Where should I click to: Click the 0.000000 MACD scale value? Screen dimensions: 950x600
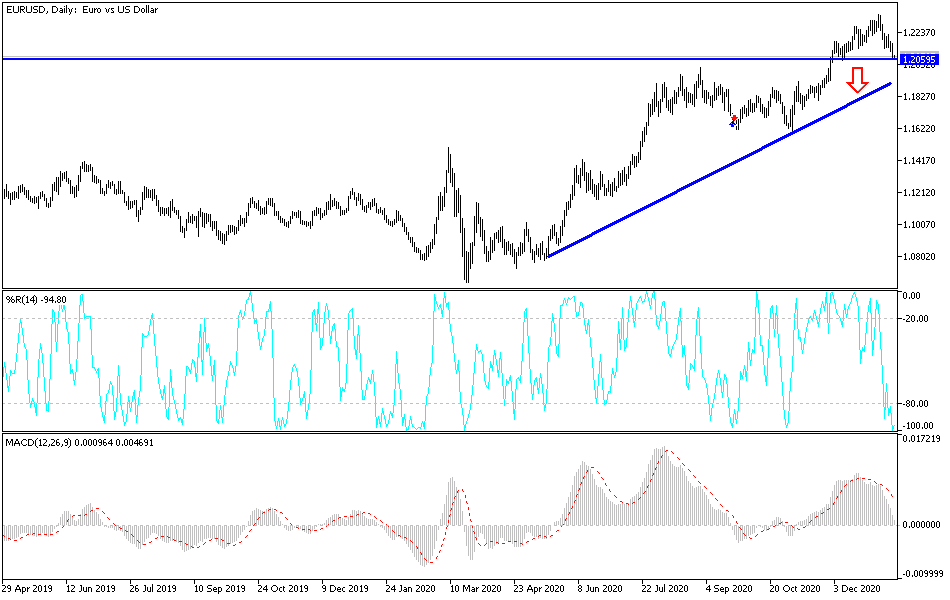pos(921,524)
